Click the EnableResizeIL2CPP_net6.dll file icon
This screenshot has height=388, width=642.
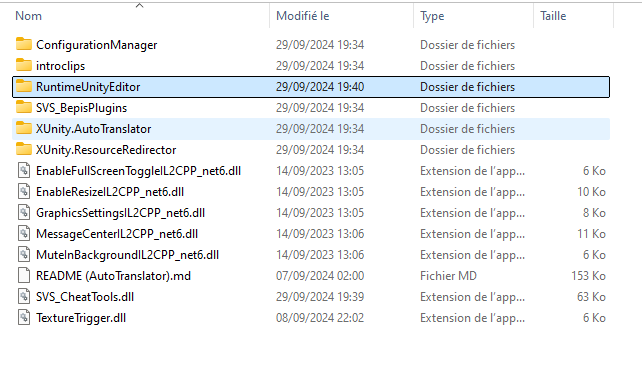click(24, 191)
